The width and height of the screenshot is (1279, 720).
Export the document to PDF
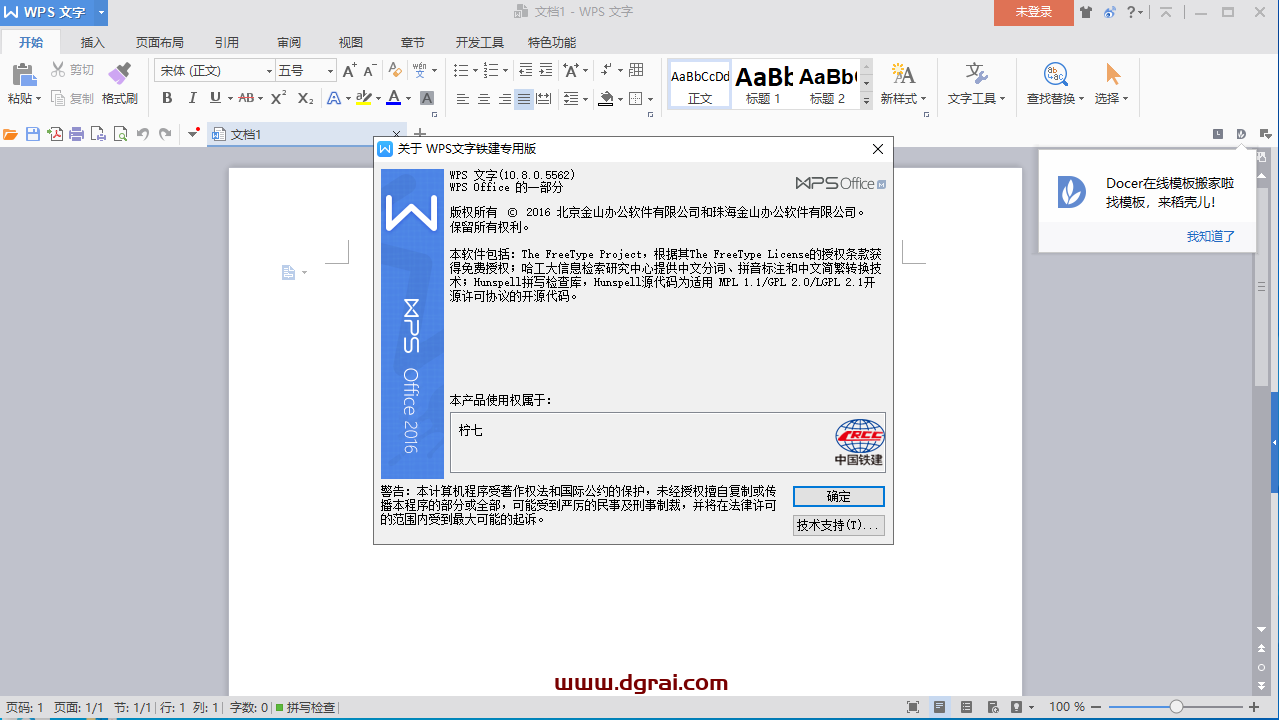tap(56, 134)
